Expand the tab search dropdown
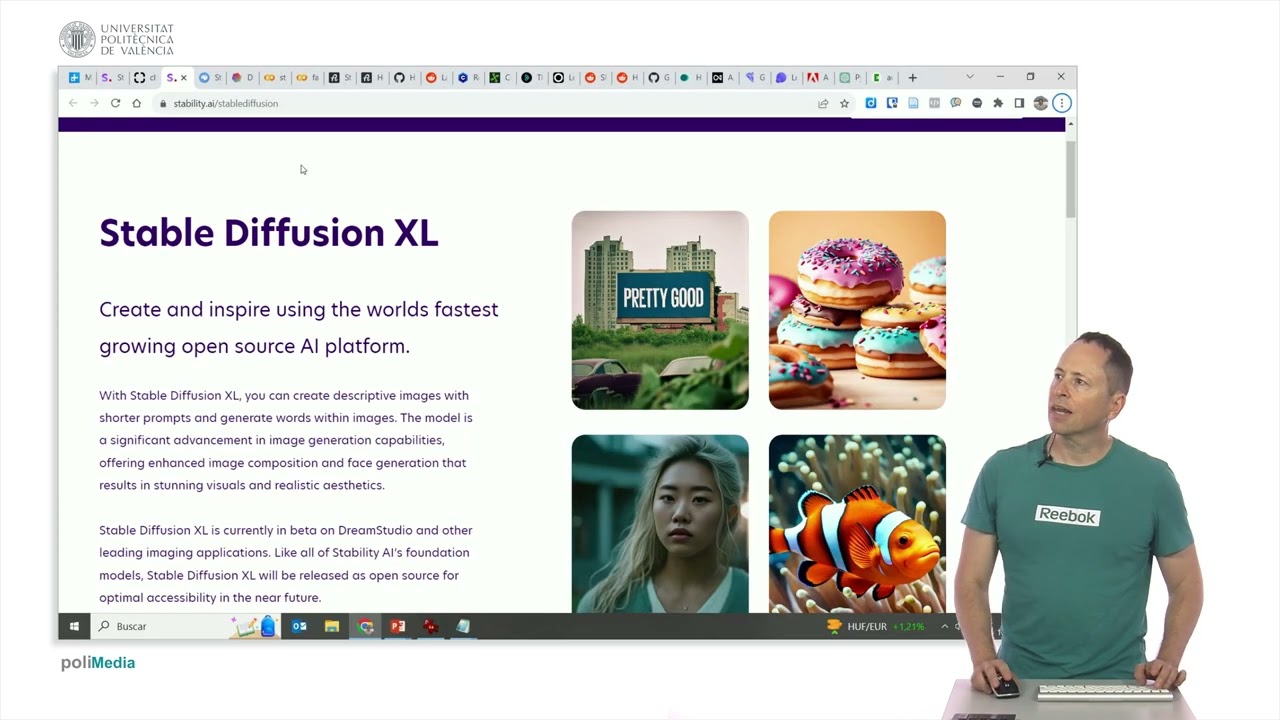The height and width of the screenshot is (720, 1280). [x=969, y=77]
